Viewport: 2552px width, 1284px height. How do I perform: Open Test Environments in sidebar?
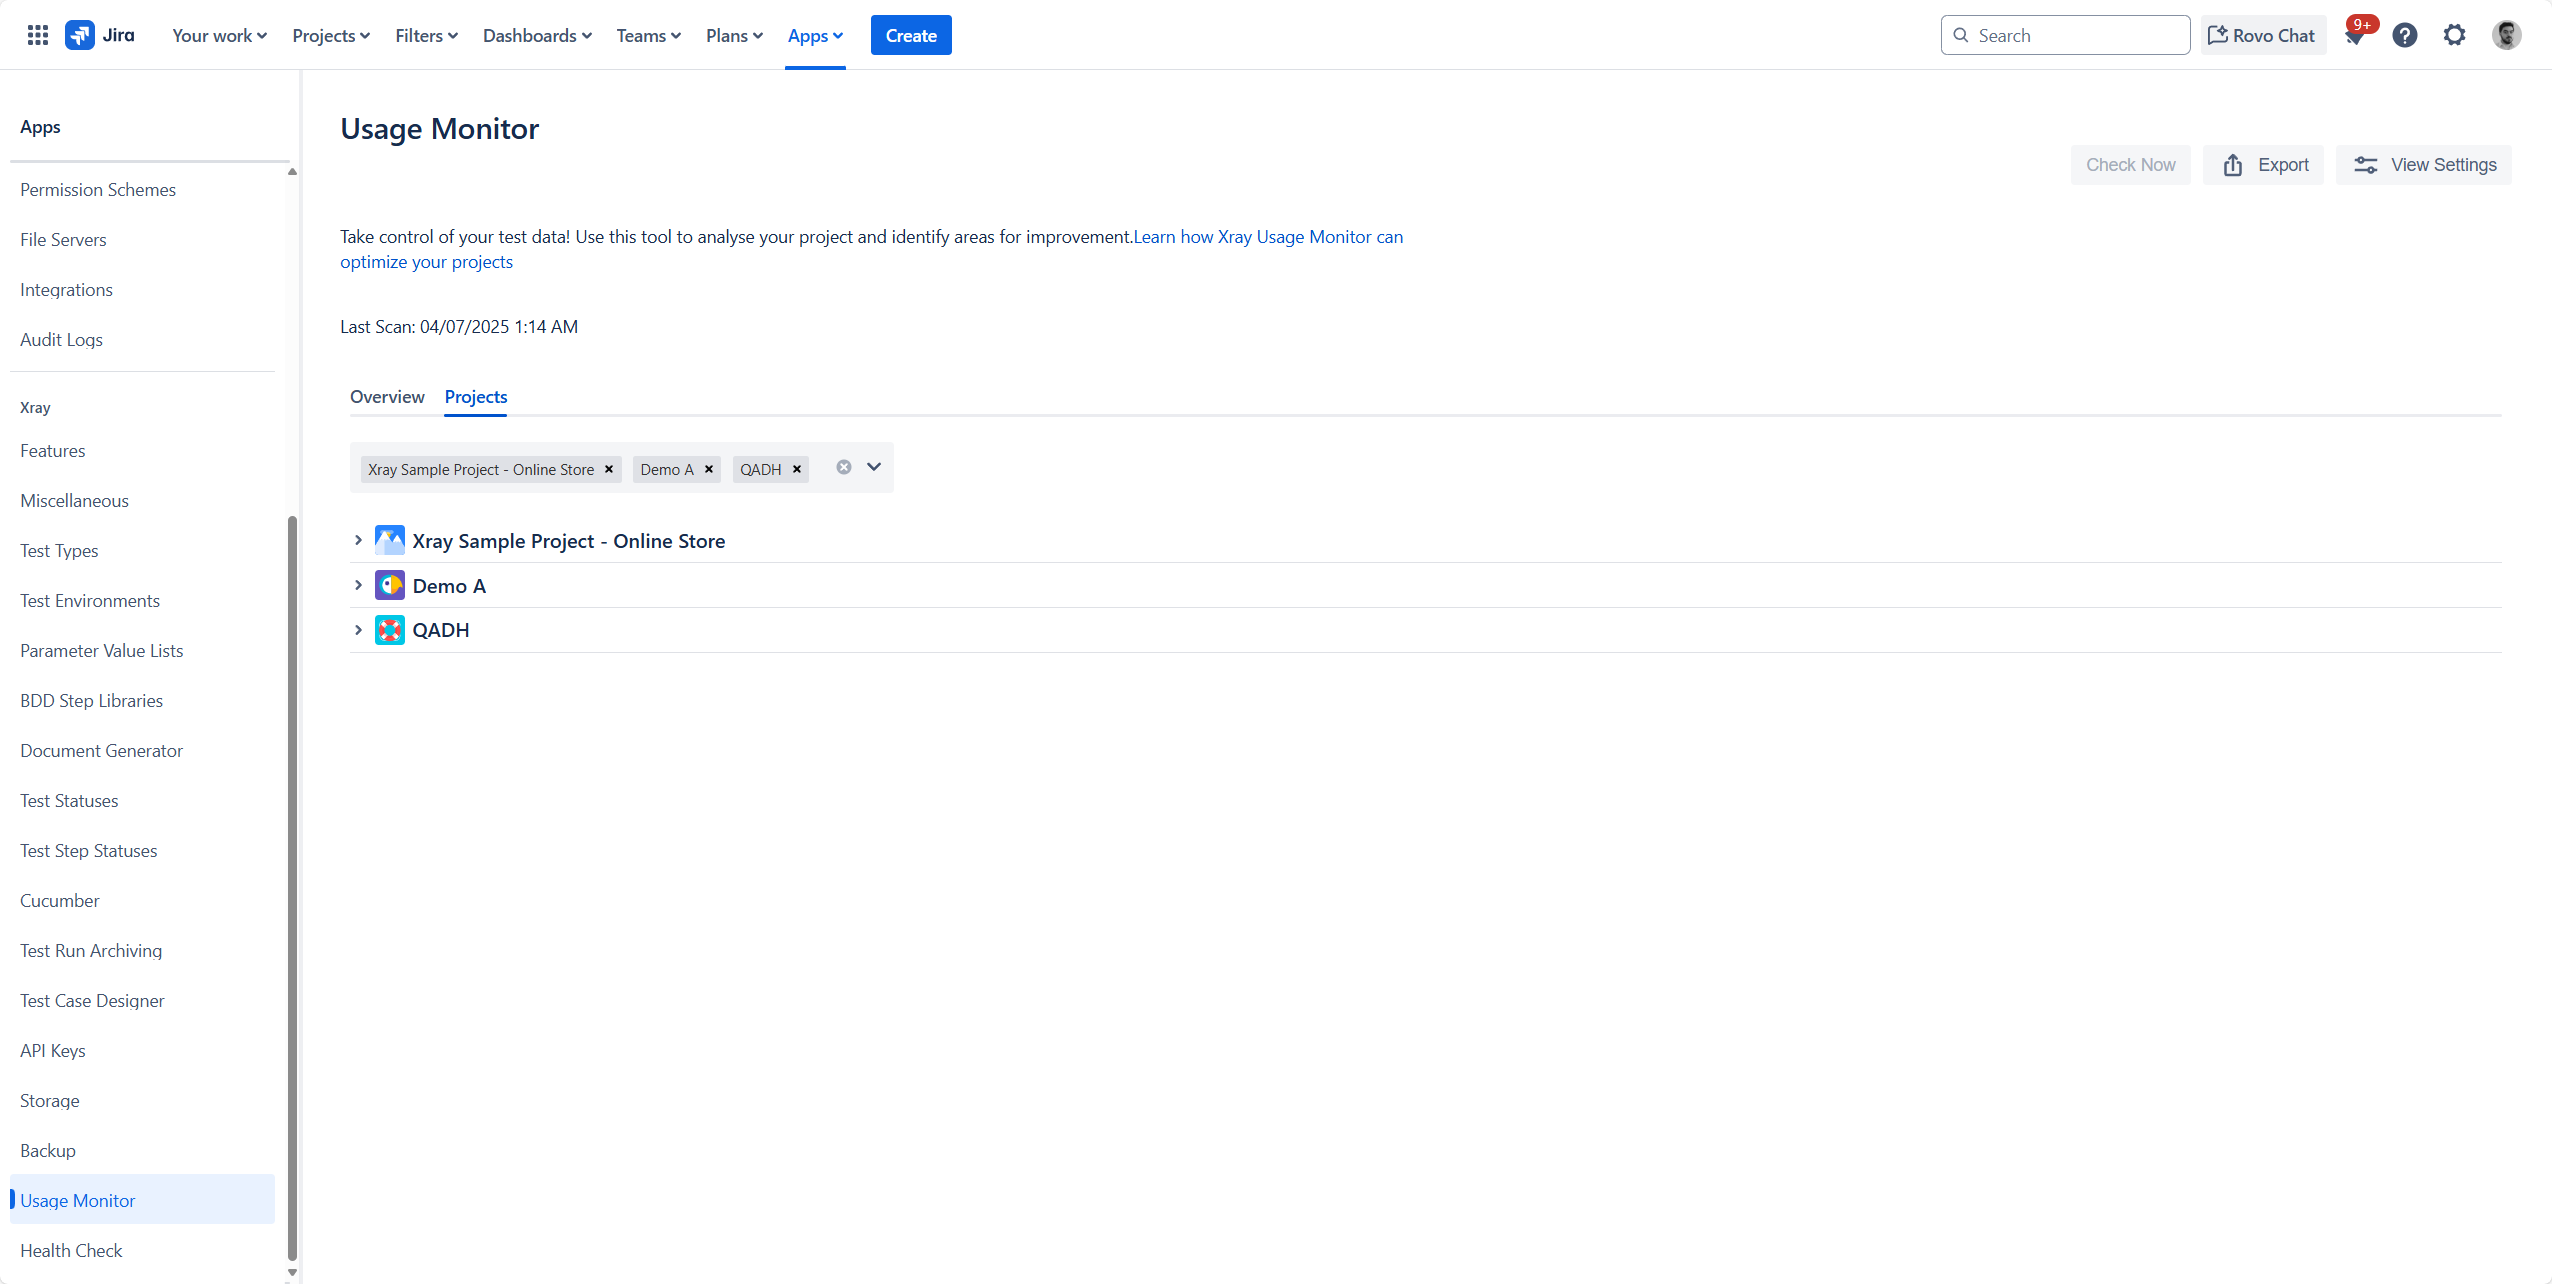90,601
